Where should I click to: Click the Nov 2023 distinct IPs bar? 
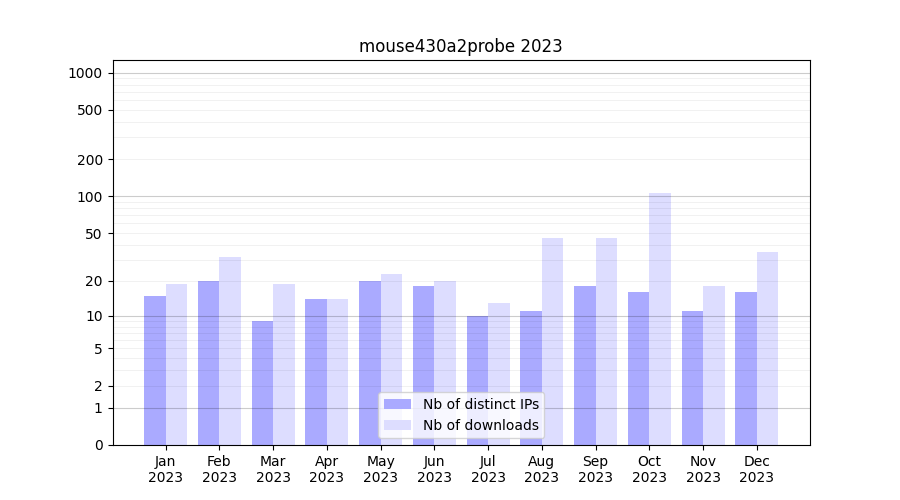(x=692, y=378)
